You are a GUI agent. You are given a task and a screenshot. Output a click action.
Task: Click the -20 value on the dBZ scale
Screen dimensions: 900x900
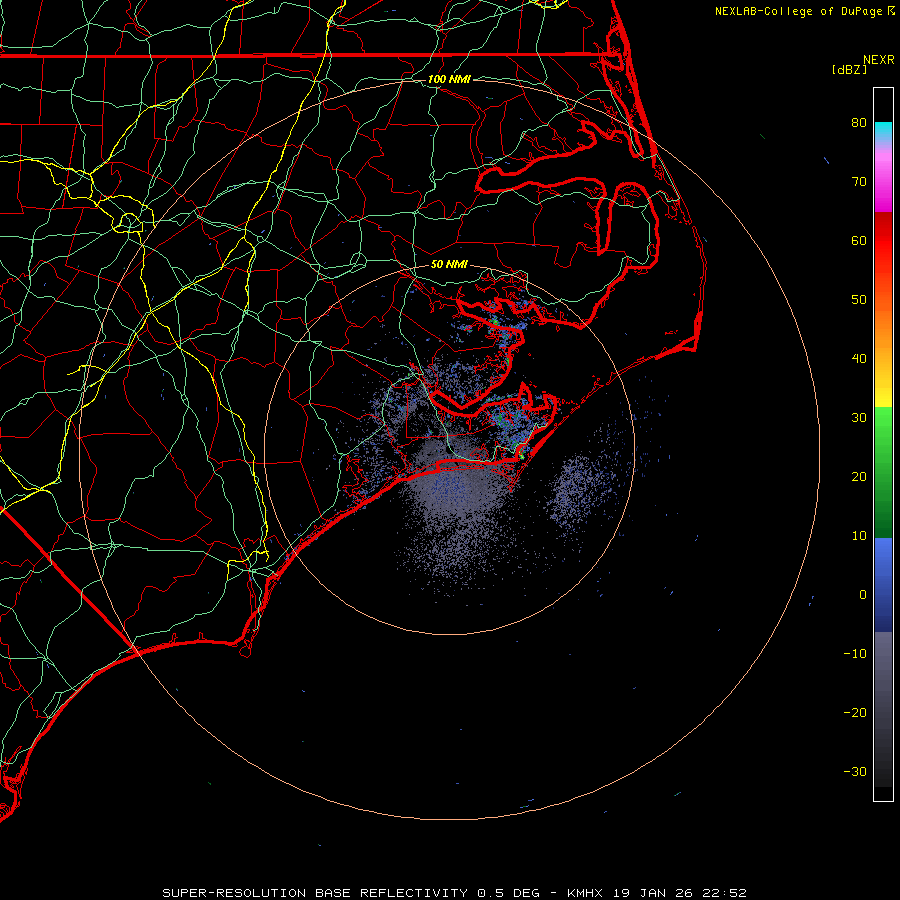(855, 713)
